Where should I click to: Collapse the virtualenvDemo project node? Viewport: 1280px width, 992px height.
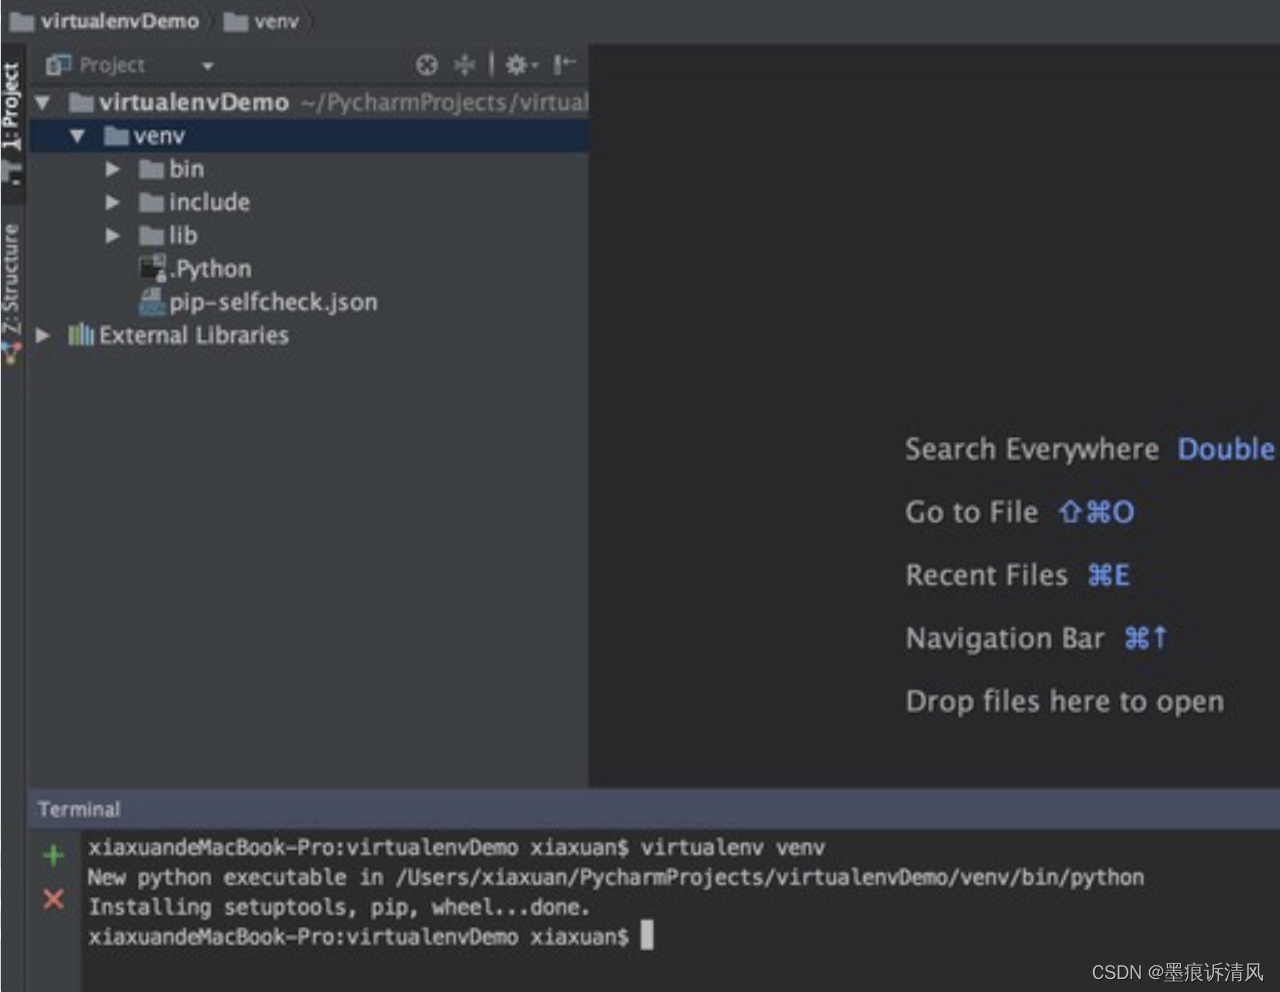[x=42, y=102]
